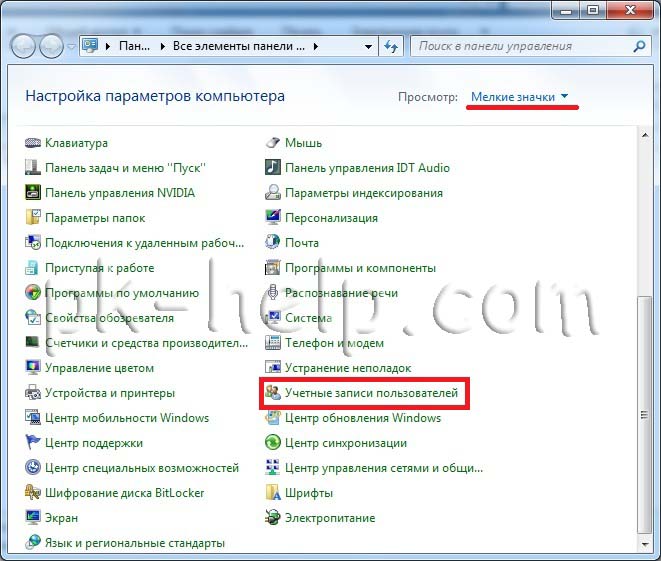The width and height of the screenshot is (661, 561).
Task: Click the Персонализация monitor icon
Action: (273, 217)
